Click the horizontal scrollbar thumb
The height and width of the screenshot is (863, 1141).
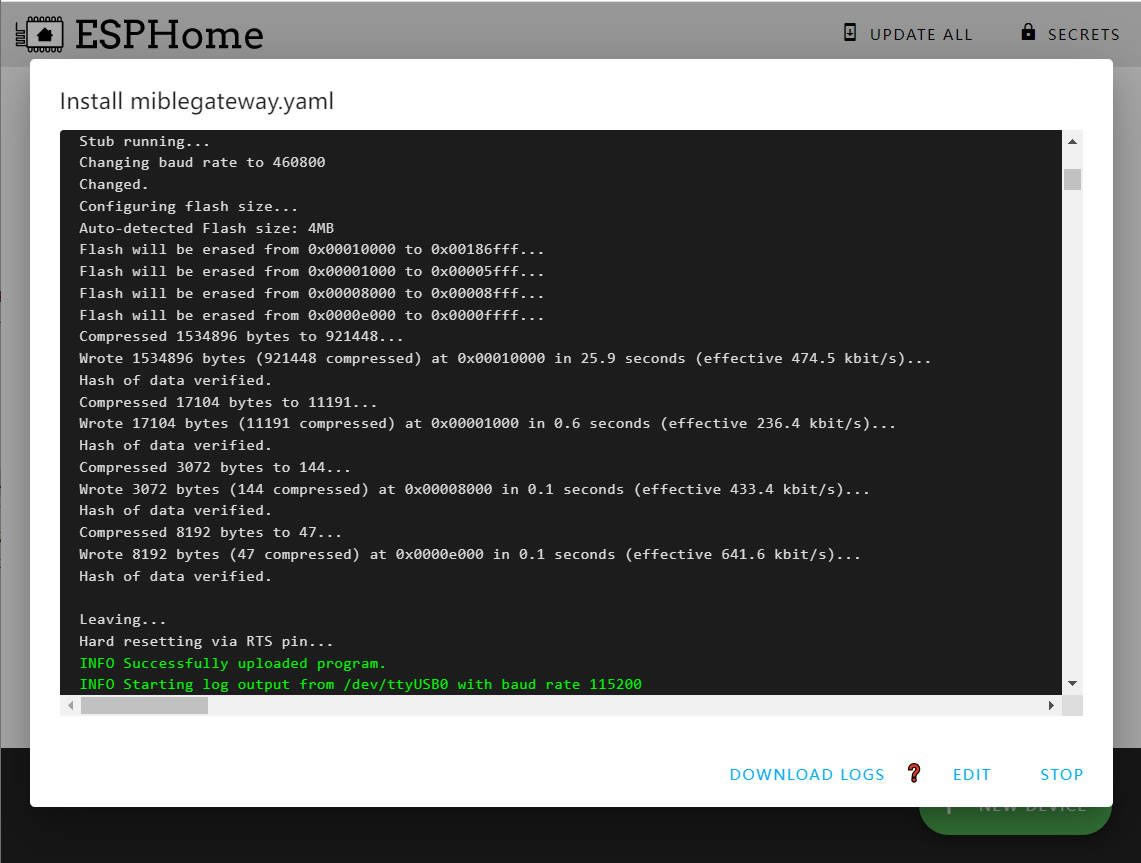(144, 705)
